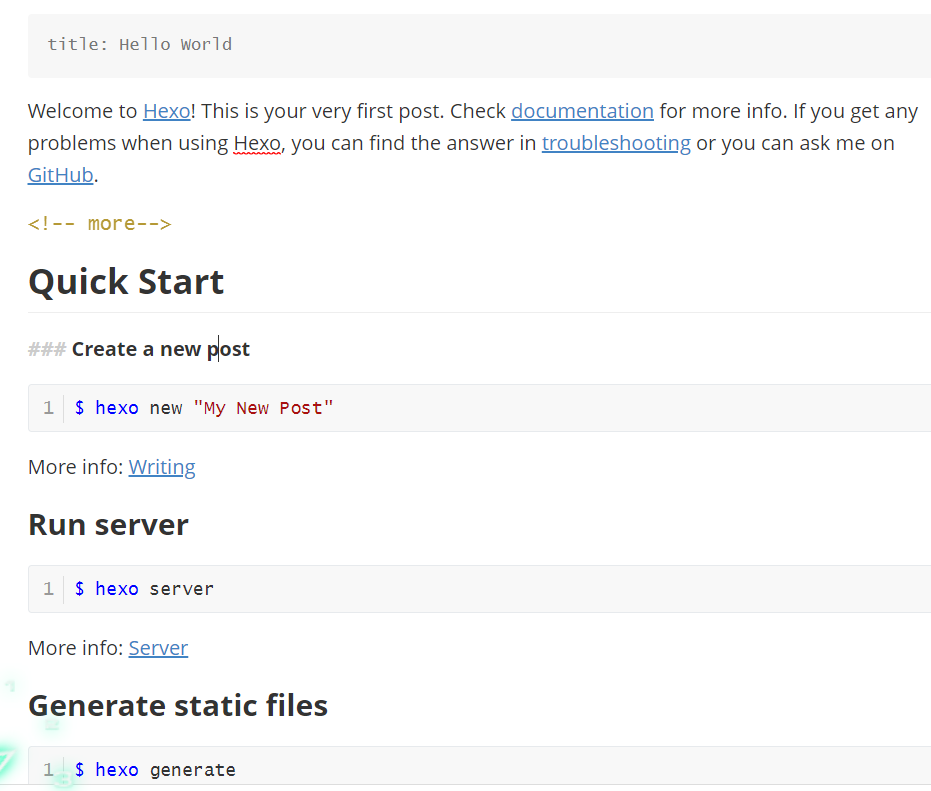
Task: Click the 'title: Hello World' front matter block
Action: pyautogui.click(x=479, y=45)
